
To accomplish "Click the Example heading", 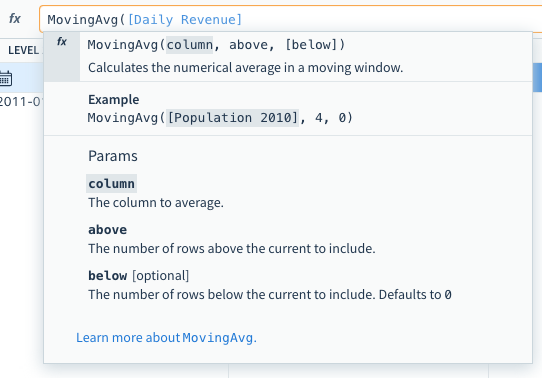I will 113,100.
